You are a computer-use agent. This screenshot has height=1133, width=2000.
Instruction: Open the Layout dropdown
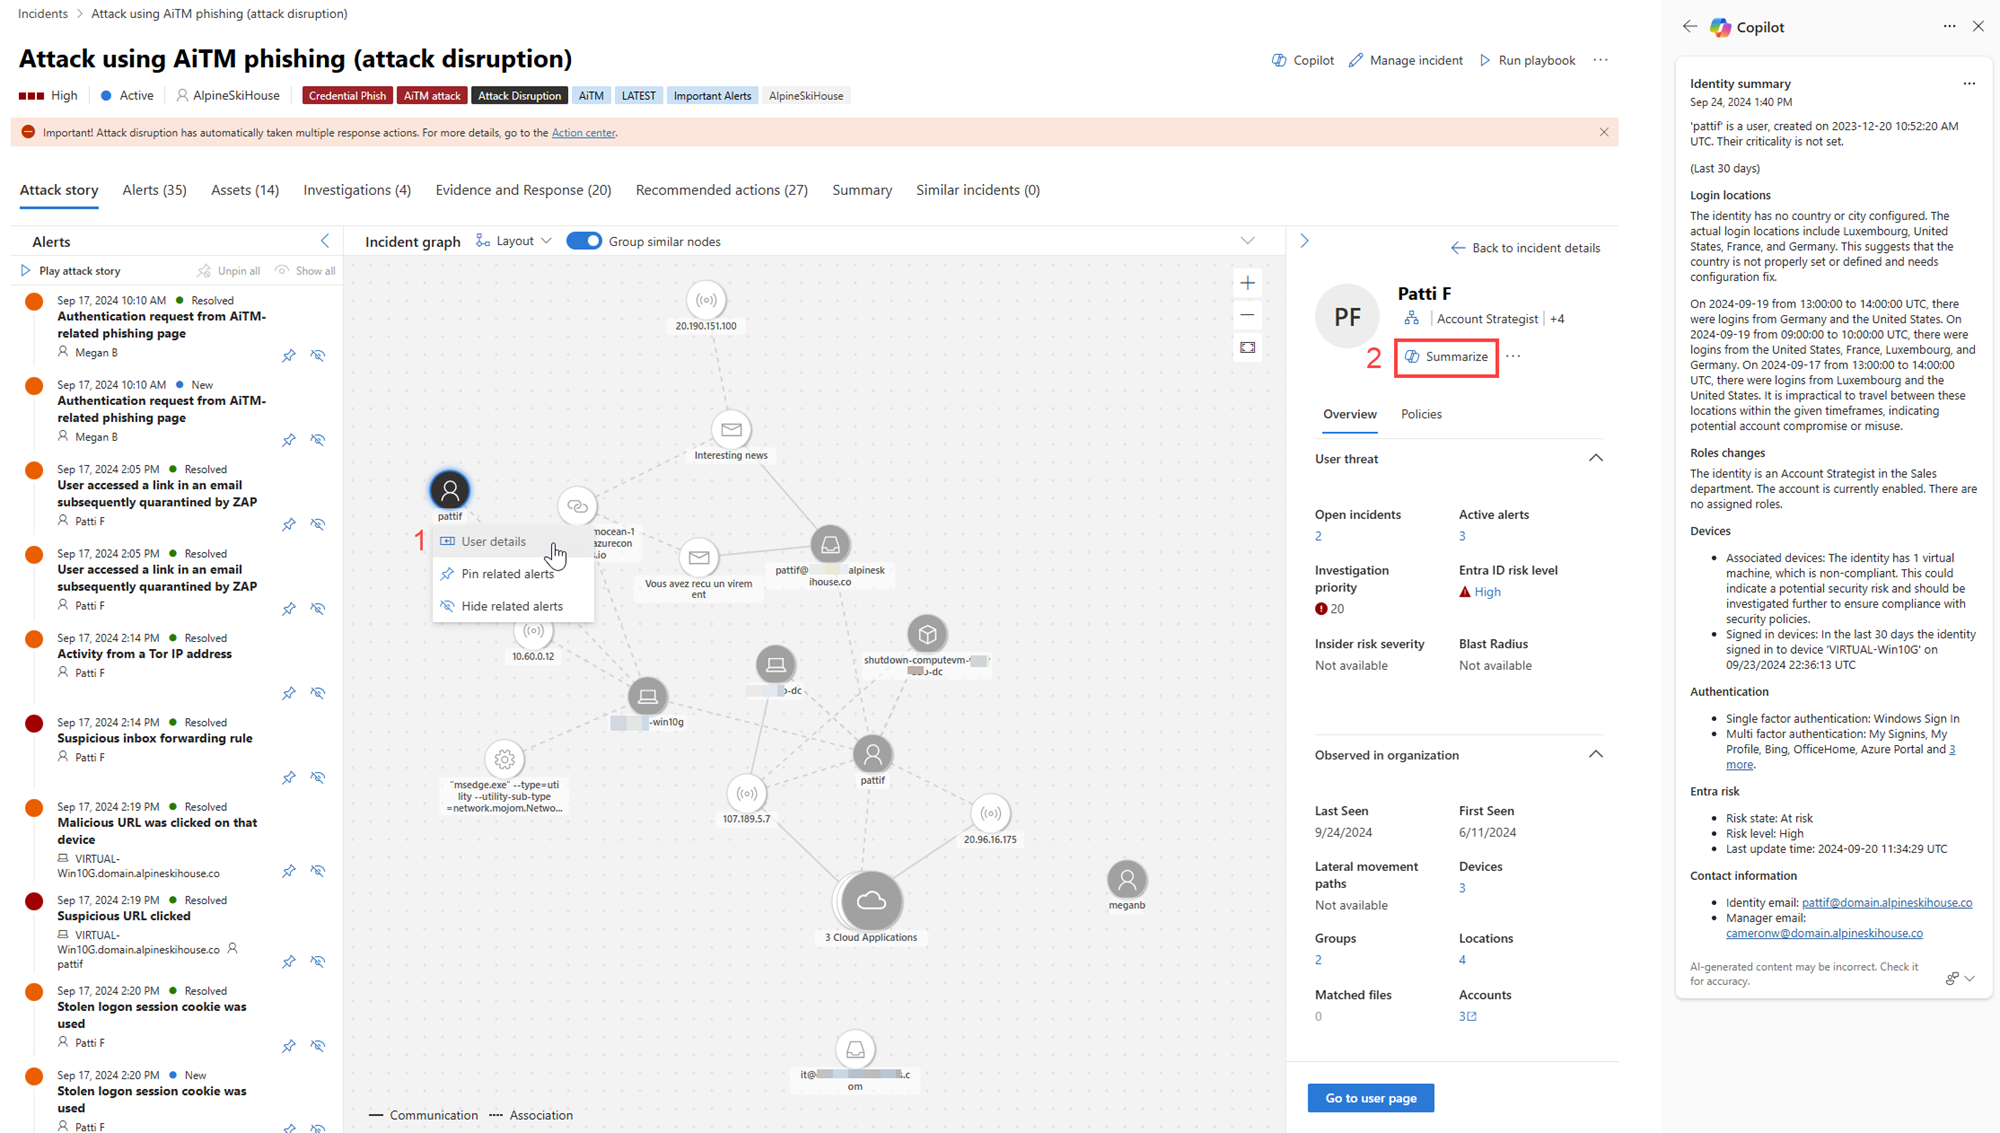click(514, 241)
